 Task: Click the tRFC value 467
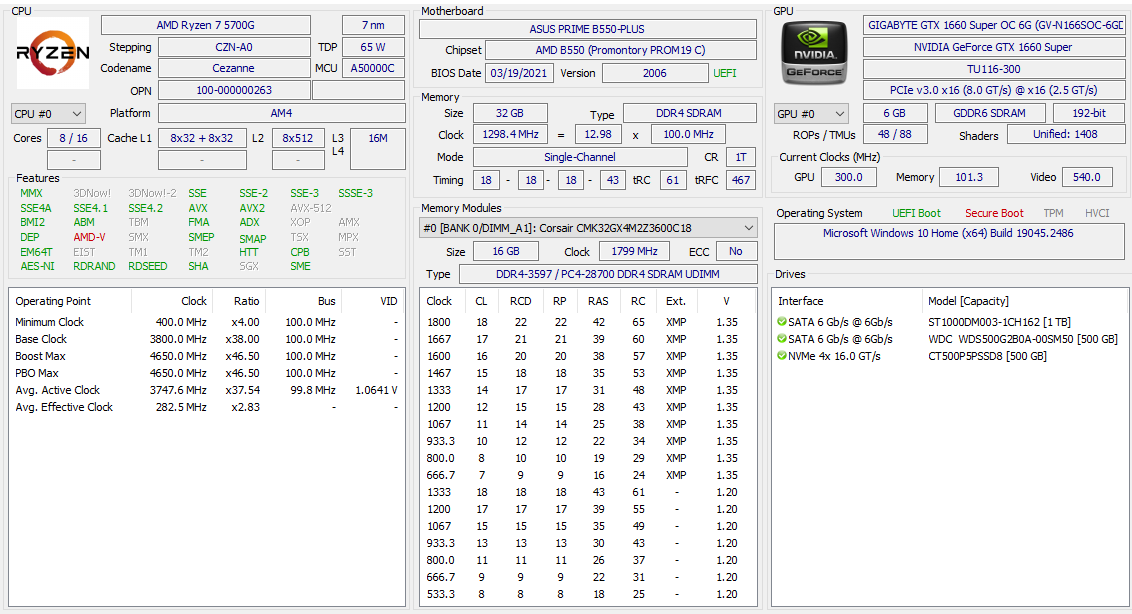click(x=741, y=180)
